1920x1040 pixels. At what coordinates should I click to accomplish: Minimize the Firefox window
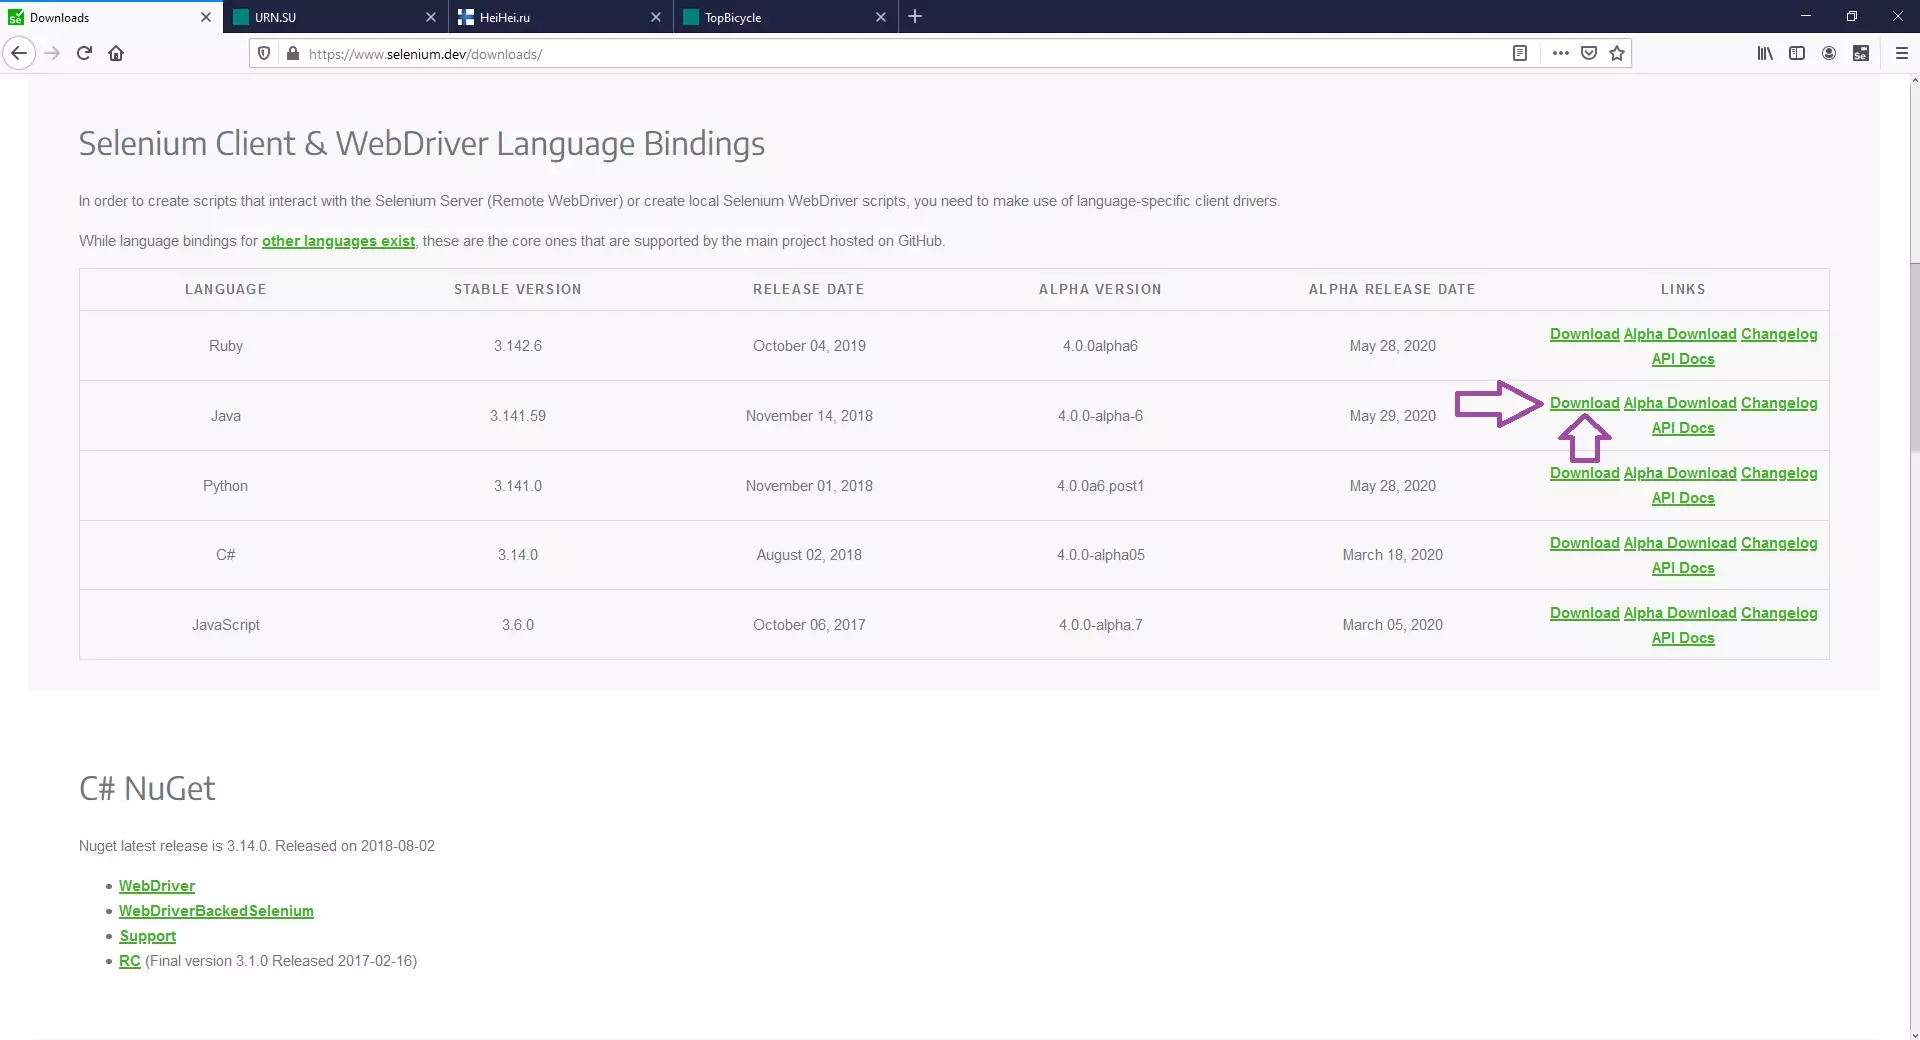point(1806,16)
